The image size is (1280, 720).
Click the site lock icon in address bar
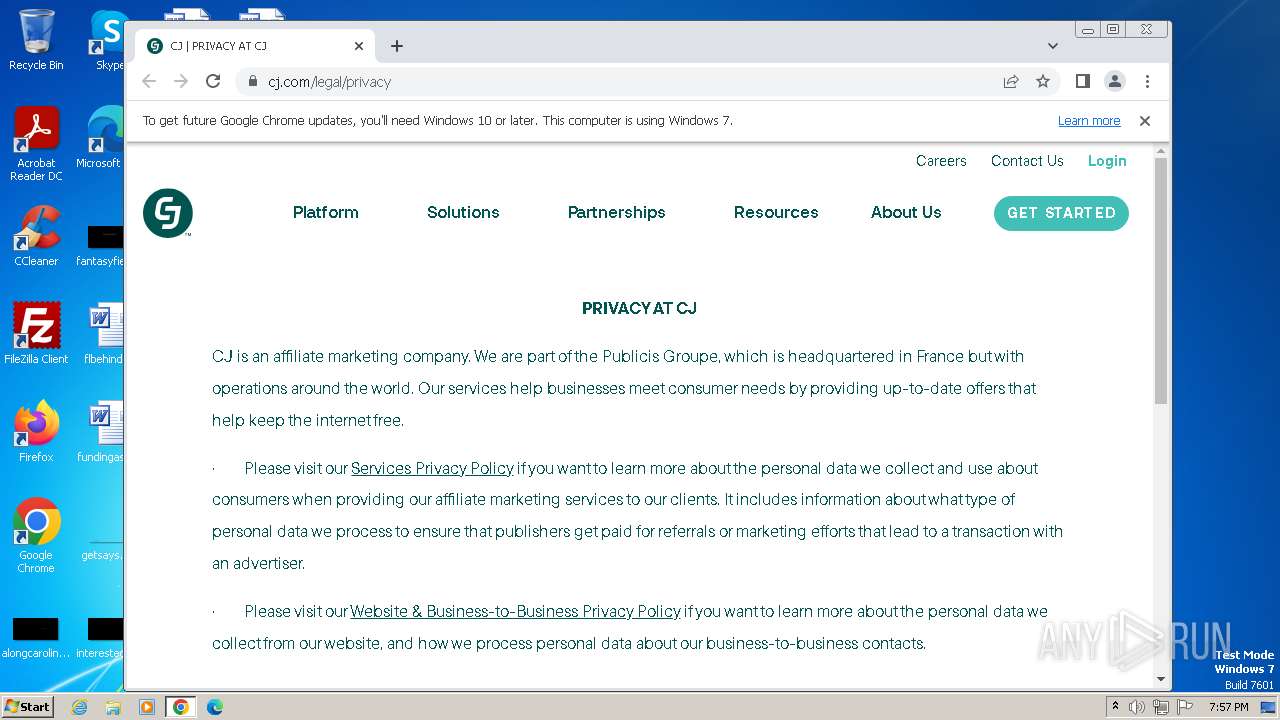click(253, 81)
